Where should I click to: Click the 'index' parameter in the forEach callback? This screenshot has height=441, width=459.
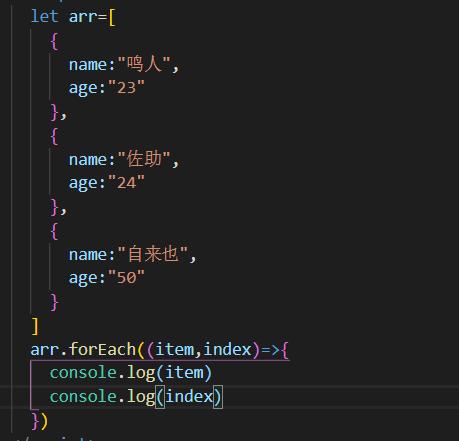pos(227,349)
